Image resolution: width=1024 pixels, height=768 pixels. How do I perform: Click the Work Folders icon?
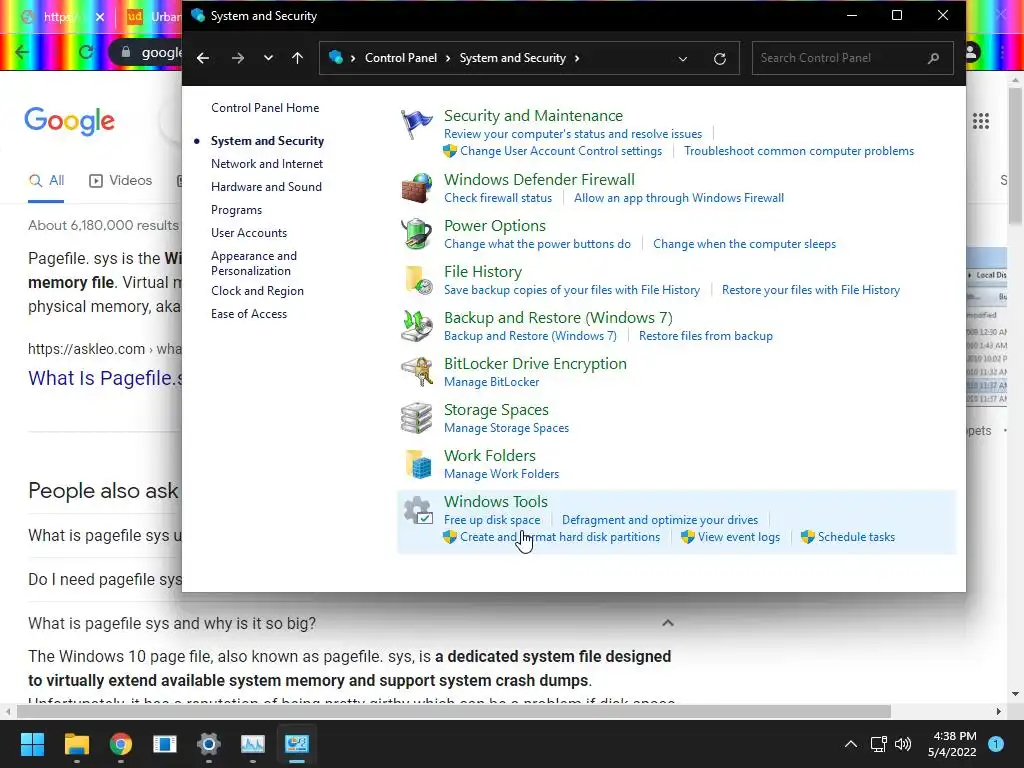point(418,464)
